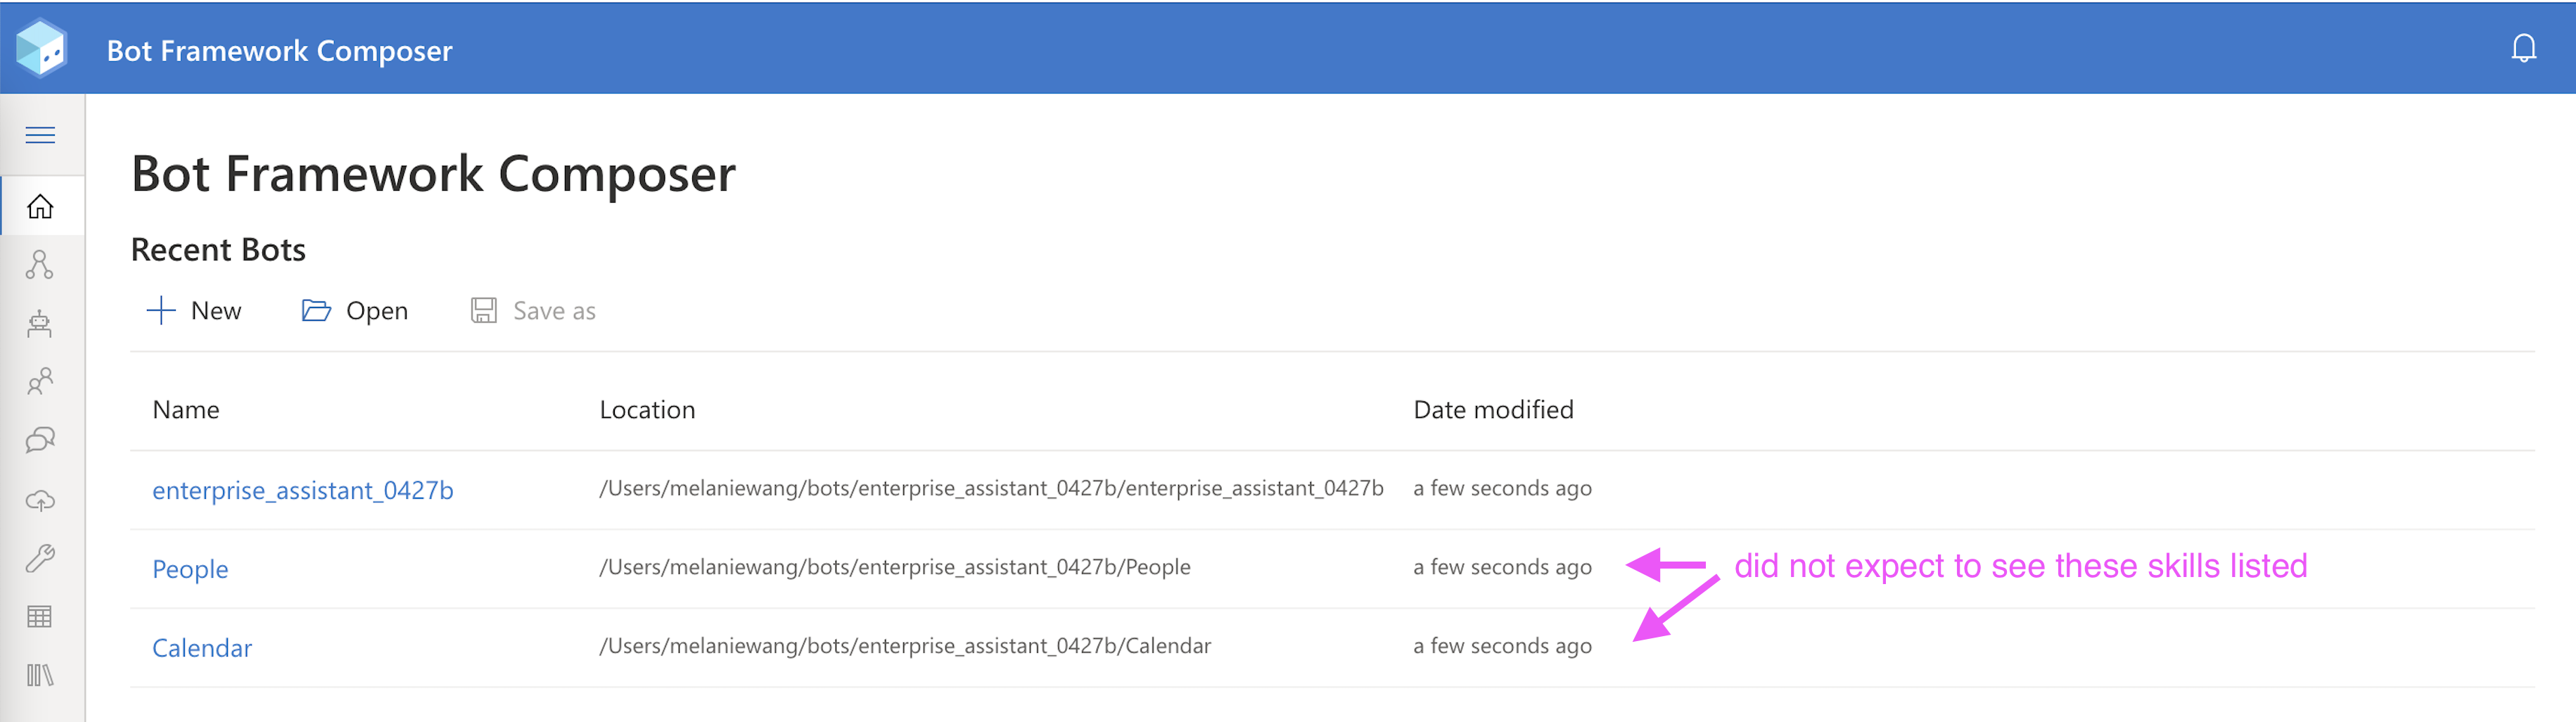
Task: Open the People skill link
Action: (x=190, y=568)
